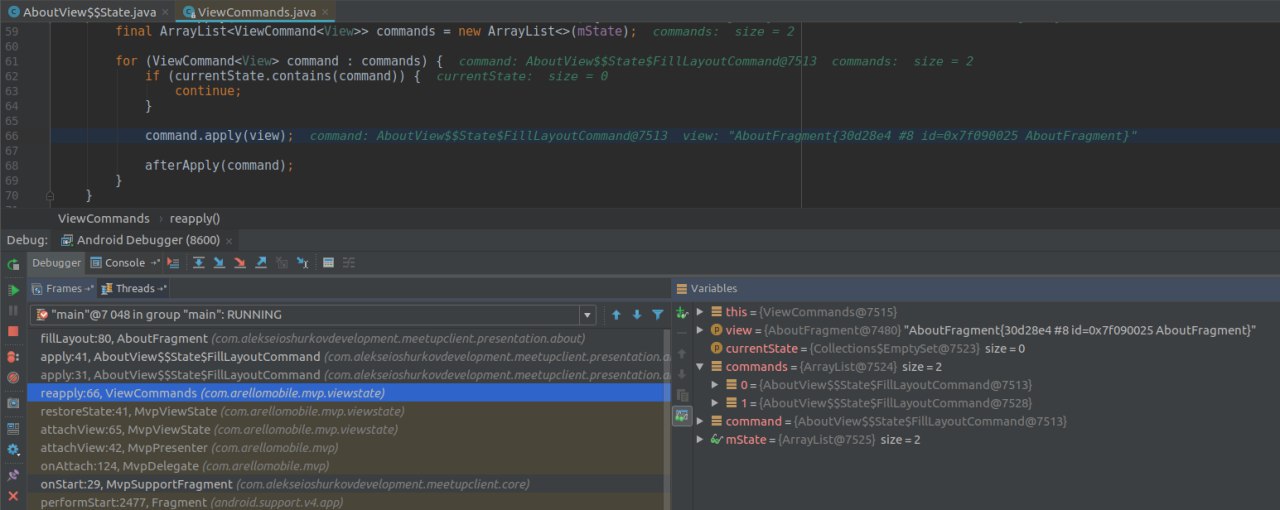Click the frames list vertical scrollbar
This screenshot has width=1280, height=510.
(x=667, y=420)
